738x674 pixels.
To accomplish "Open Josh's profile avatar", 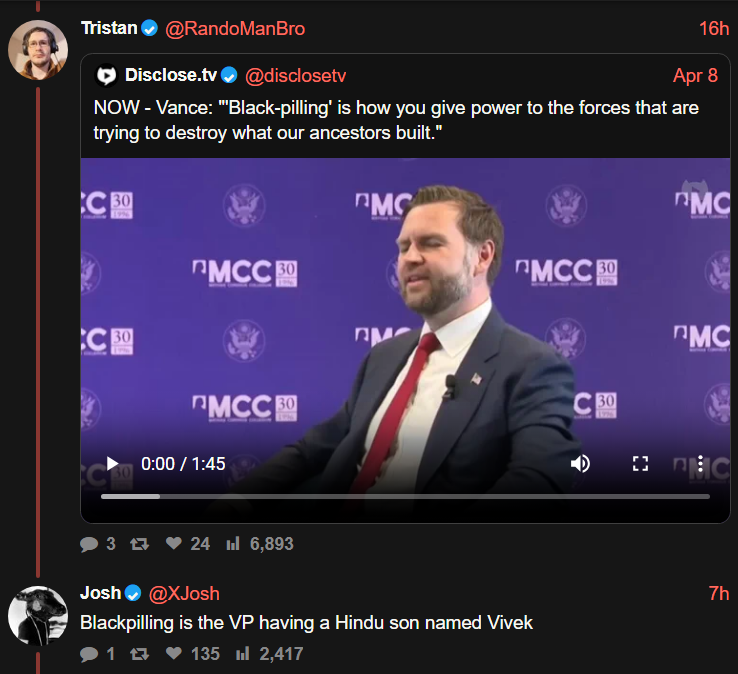I will point(38,614).
